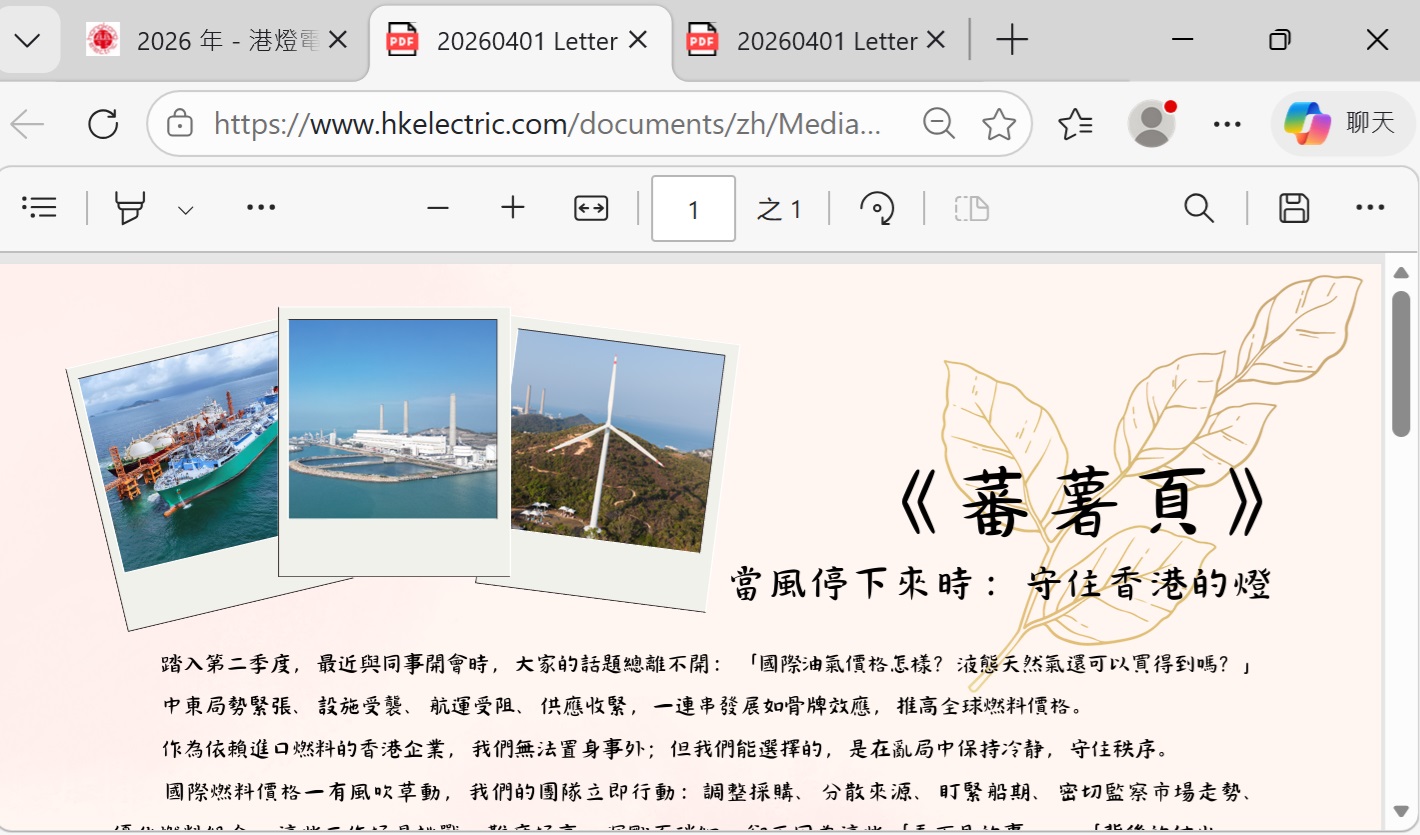
Task: Click the page number input field
Action: [693, 209]
